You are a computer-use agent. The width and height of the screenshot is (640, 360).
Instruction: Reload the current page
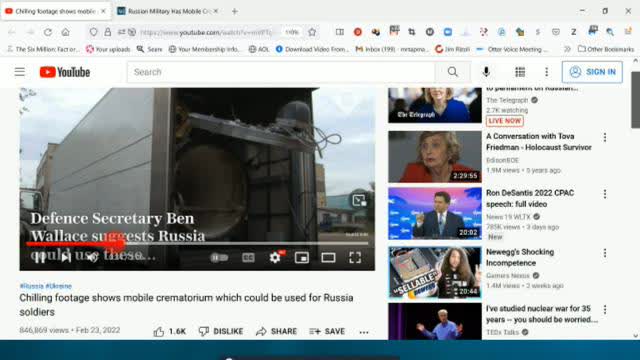[x=48, y=32]
